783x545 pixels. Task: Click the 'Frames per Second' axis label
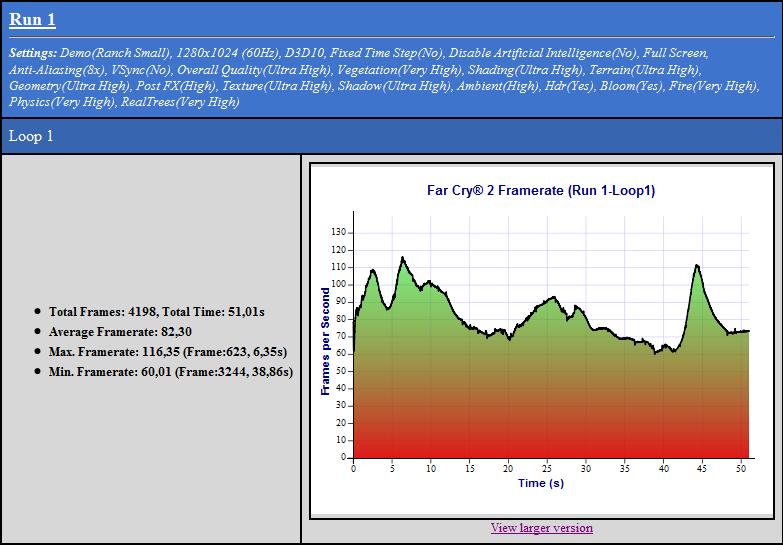pos(326,341)
